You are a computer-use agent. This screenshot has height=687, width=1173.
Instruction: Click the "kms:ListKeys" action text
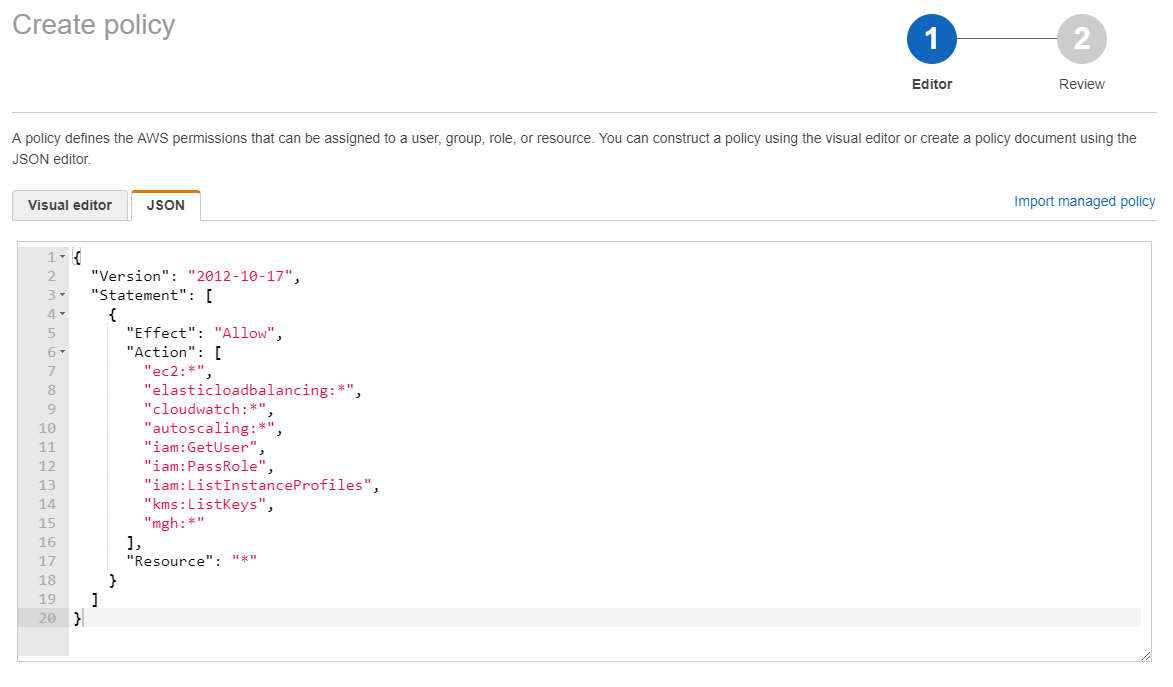207,504
